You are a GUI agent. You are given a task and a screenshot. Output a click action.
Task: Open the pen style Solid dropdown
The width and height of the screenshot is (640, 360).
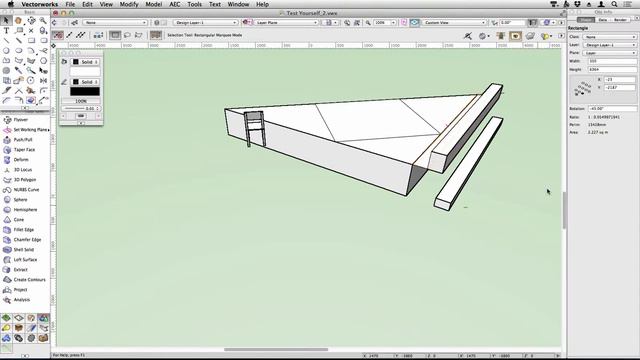click(x=85, y=82)
